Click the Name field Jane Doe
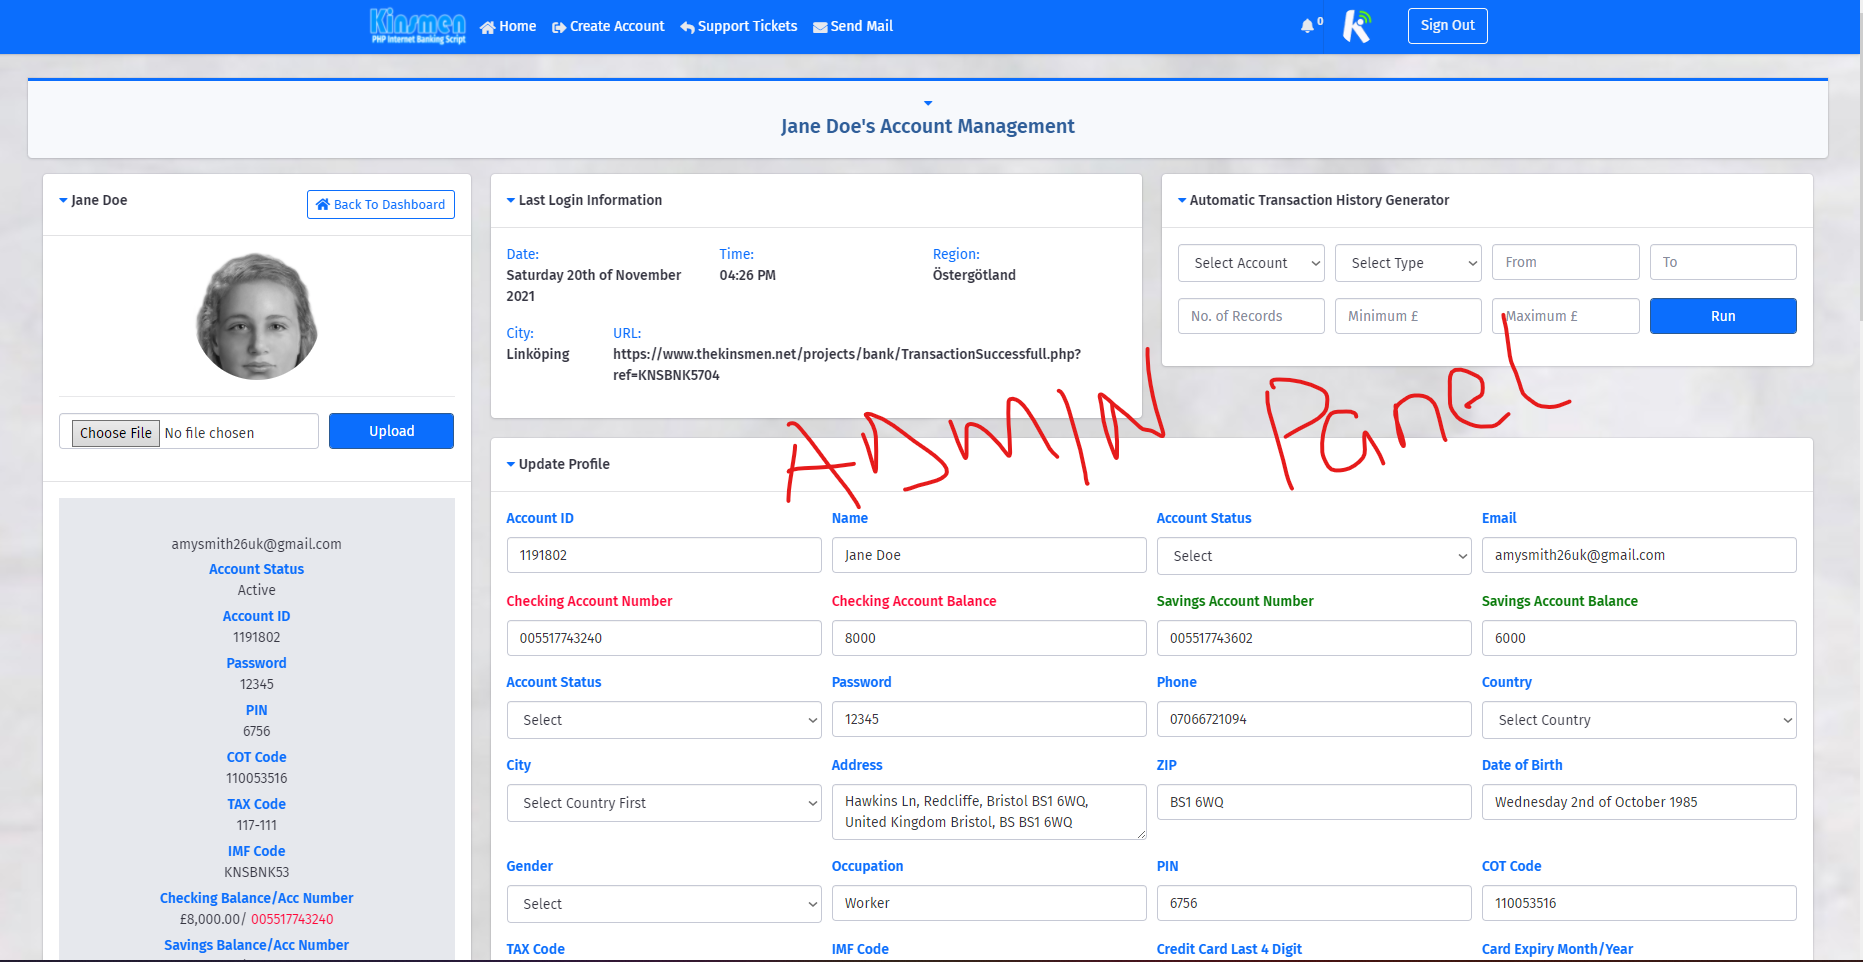This screenshot has height=962, width=1863. (x=989, y=555)
